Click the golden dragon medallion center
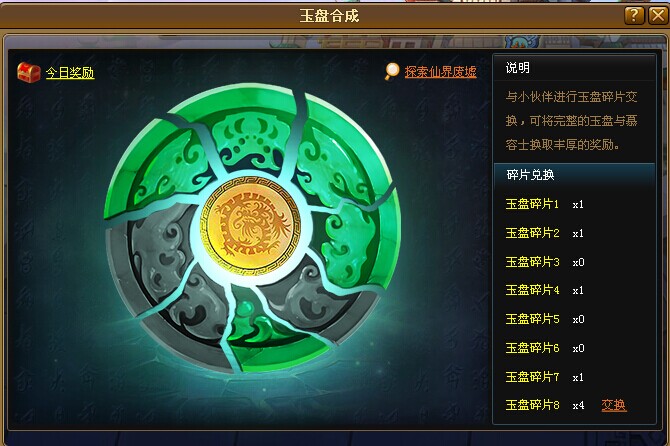The height and width of the screenshot is (446, 670). click(250, 226)
